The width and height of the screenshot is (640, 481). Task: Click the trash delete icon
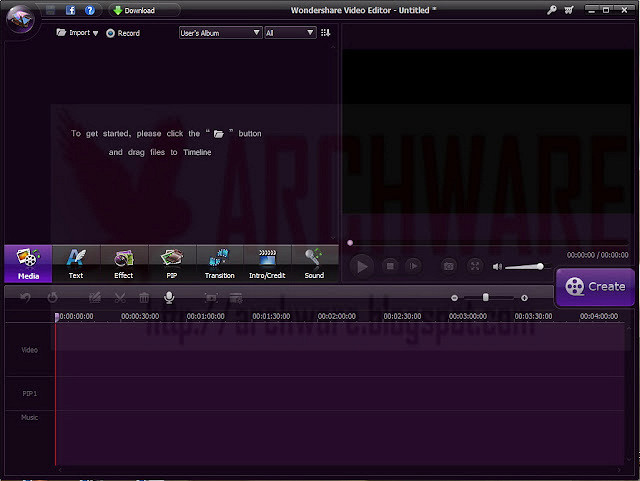click(x=144, y=298)
